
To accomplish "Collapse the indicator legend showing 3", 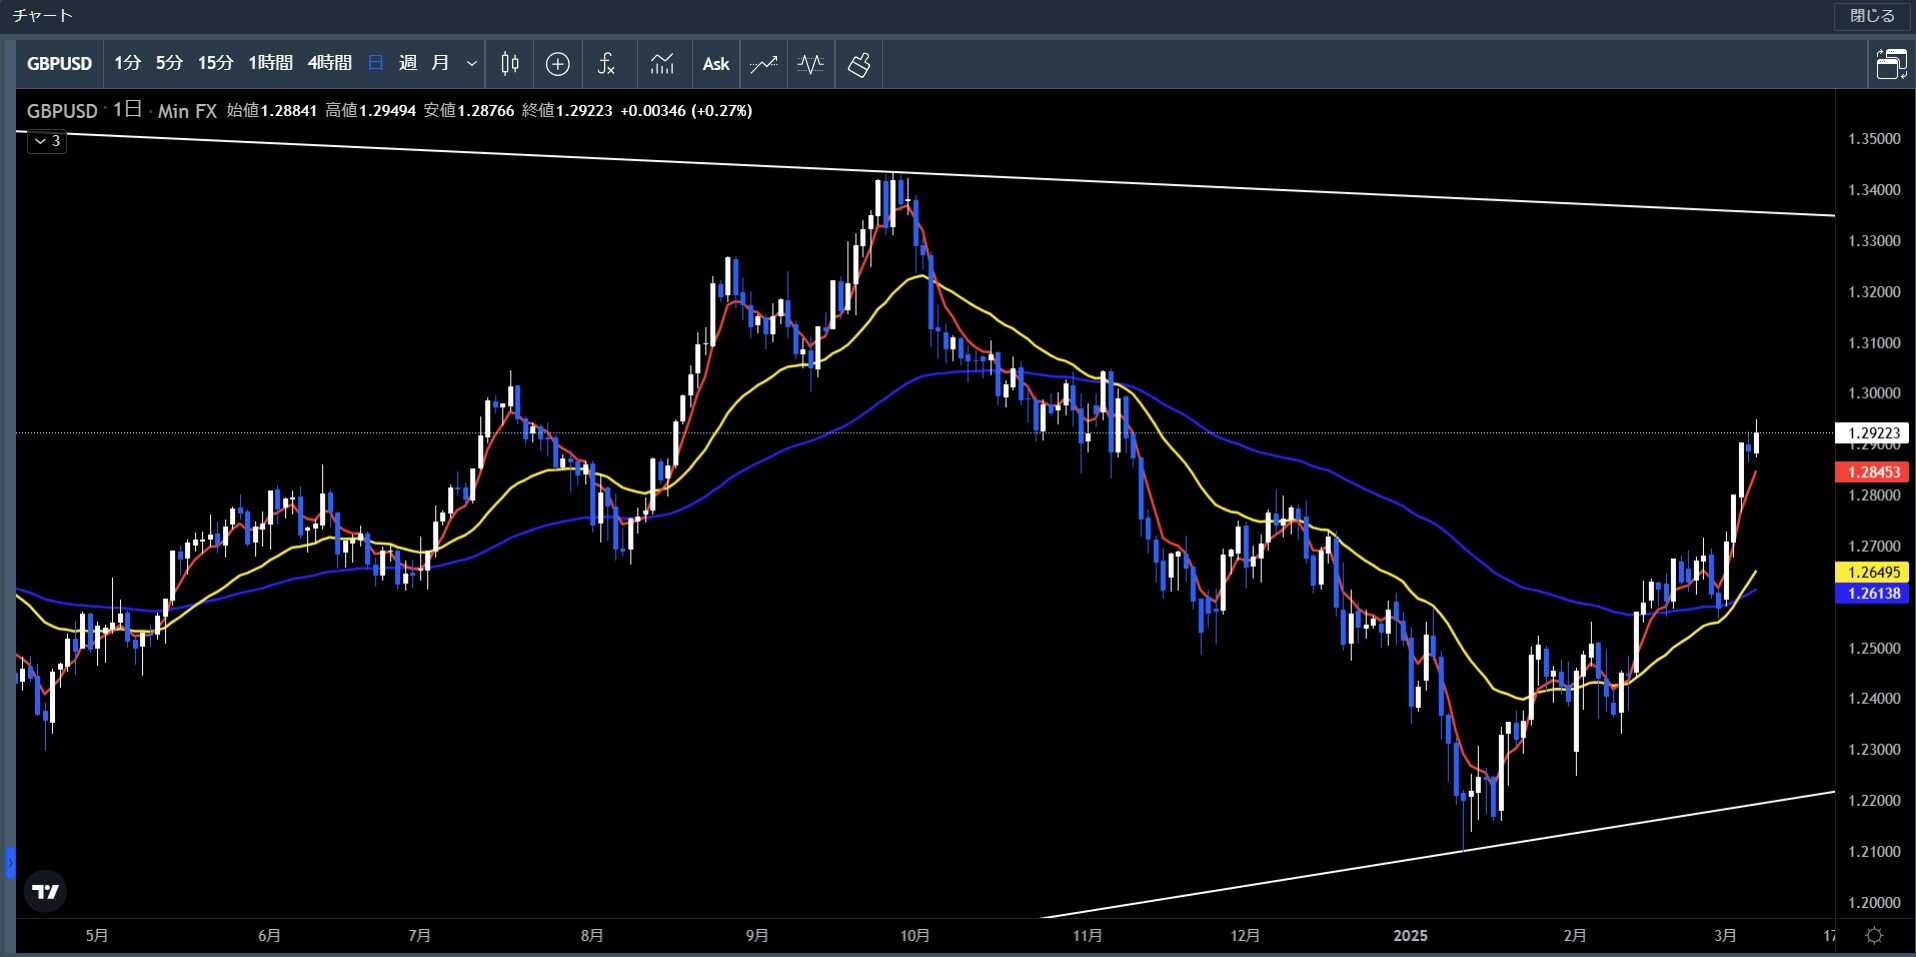I will 47,141.
